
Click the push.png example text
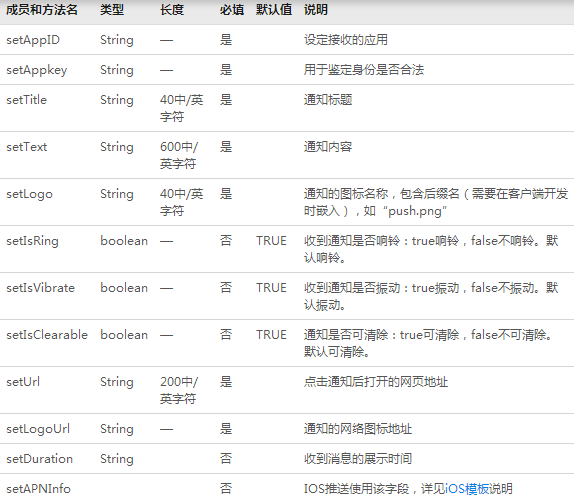tap(415, 212)
